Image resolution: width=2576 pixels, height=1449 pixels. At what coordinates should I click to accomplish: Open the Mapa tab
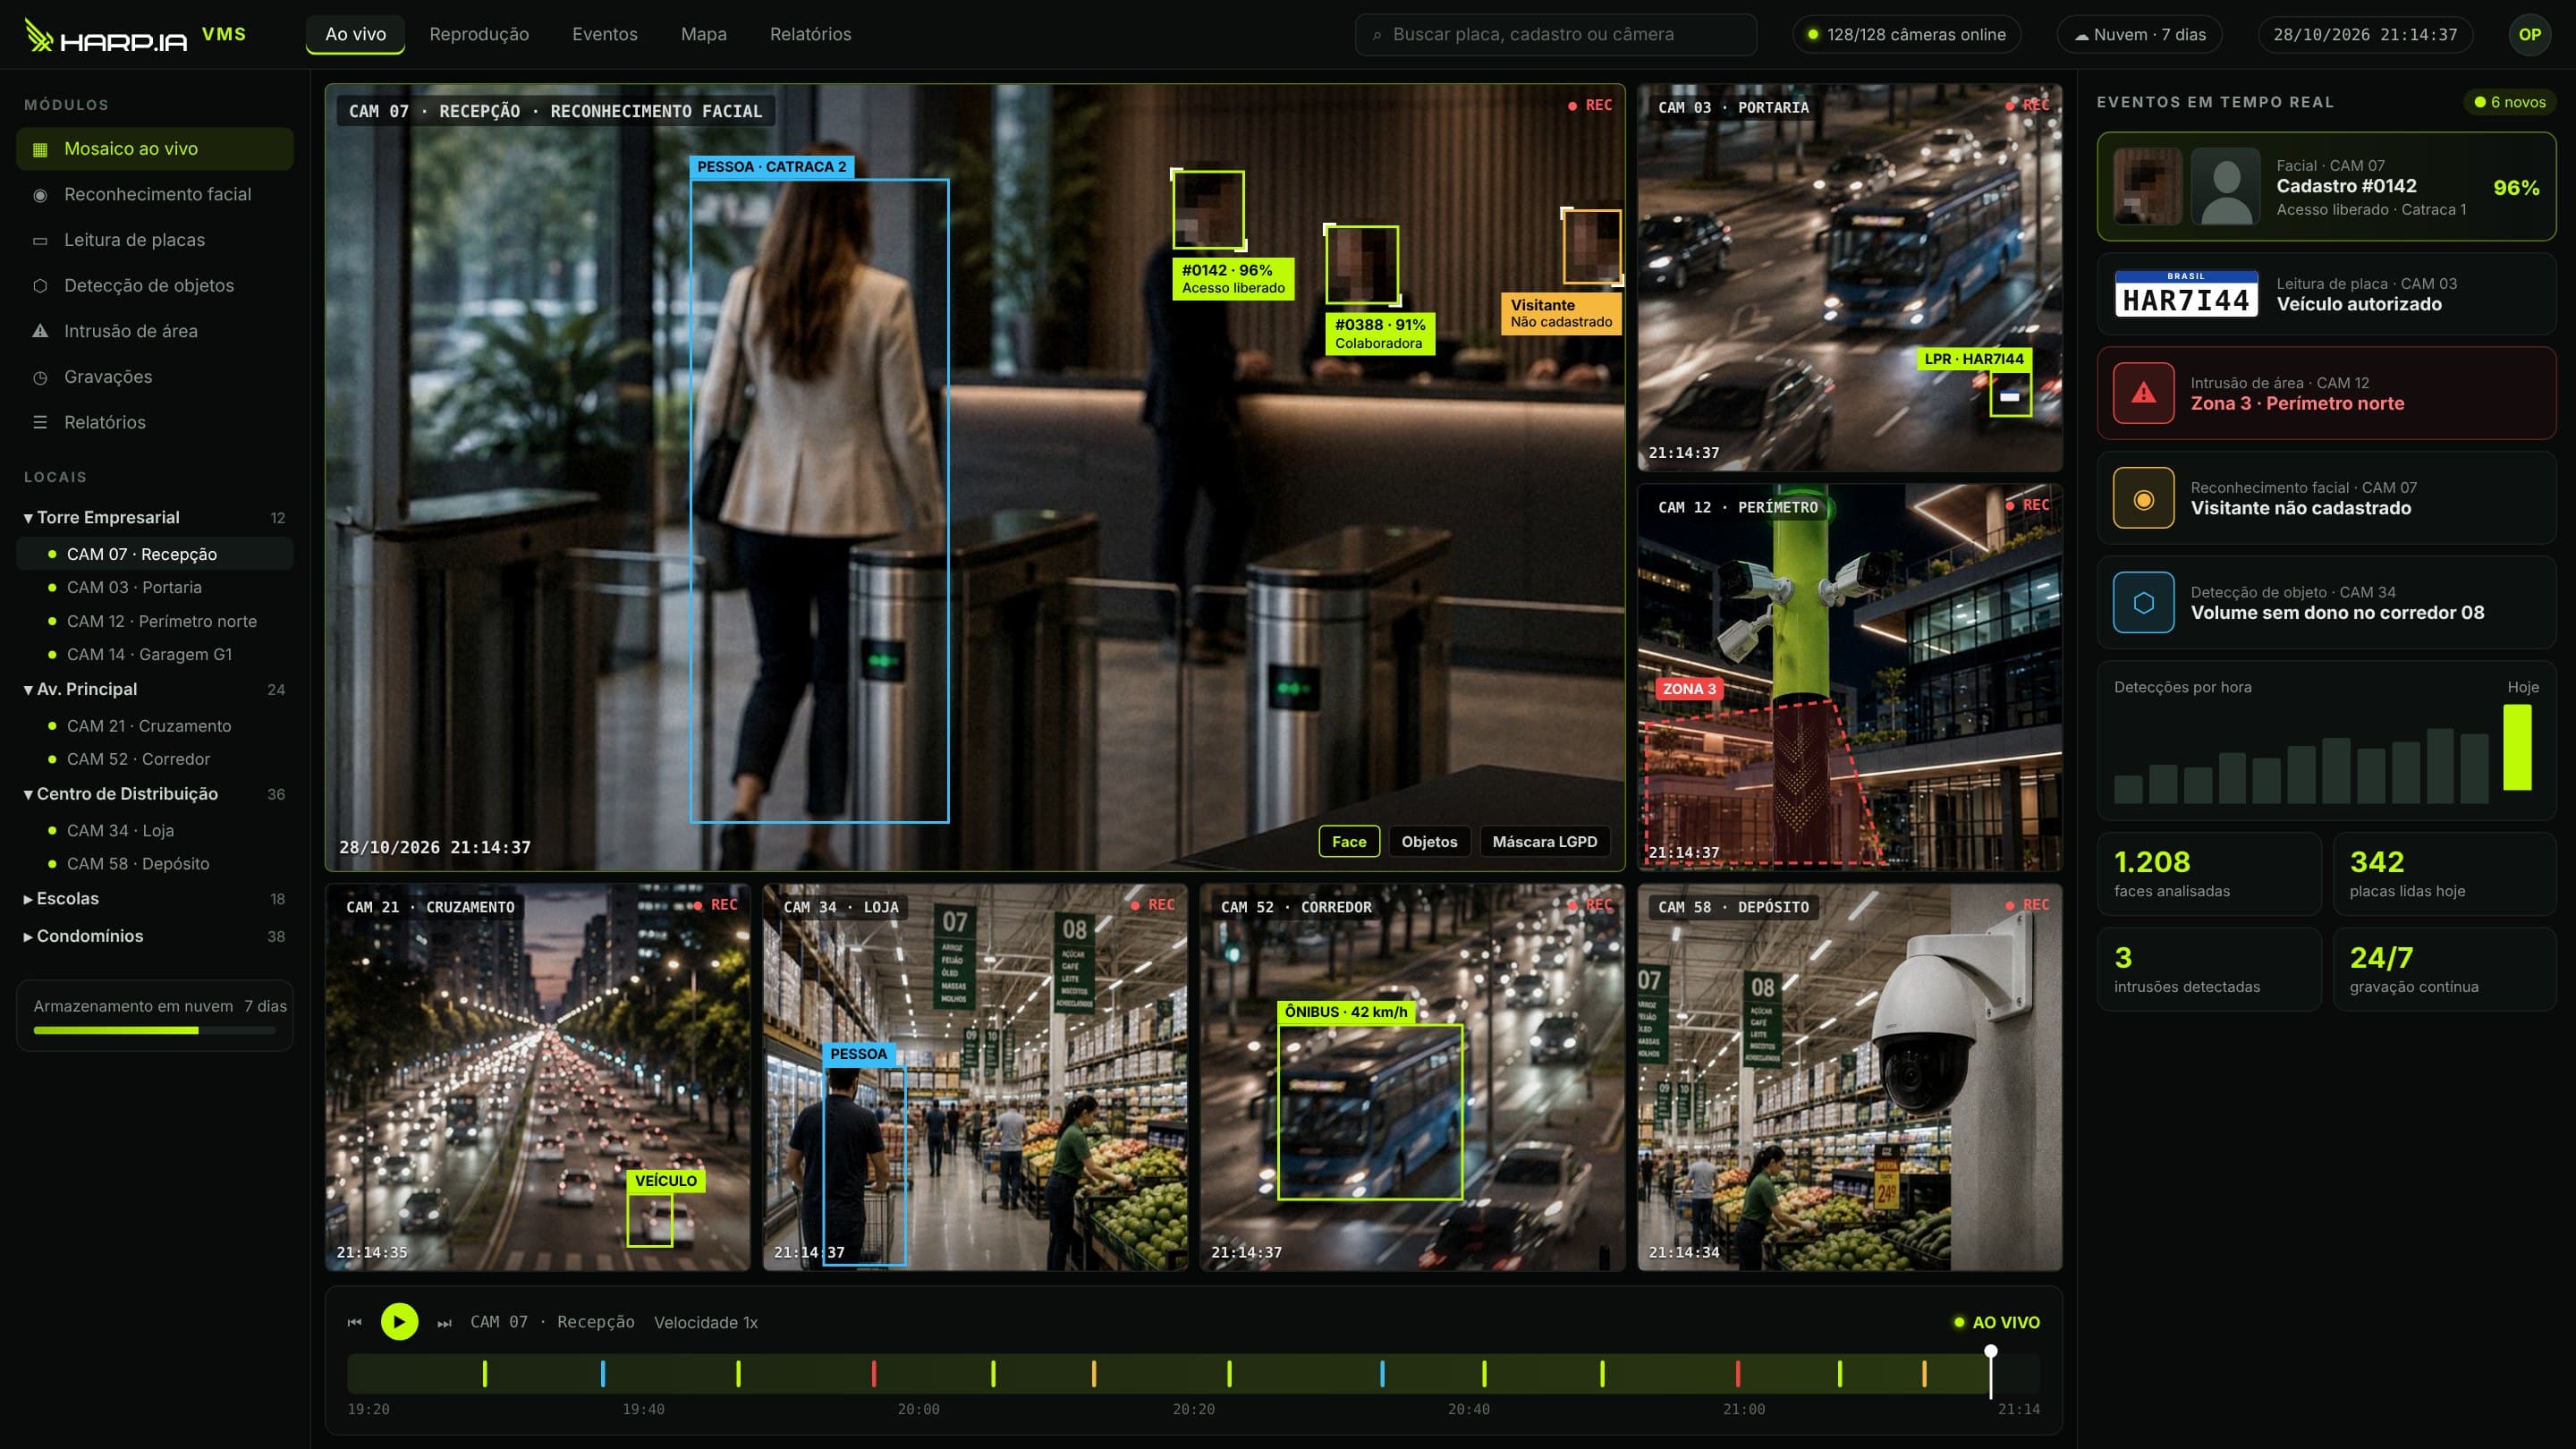tap(704, 34)
